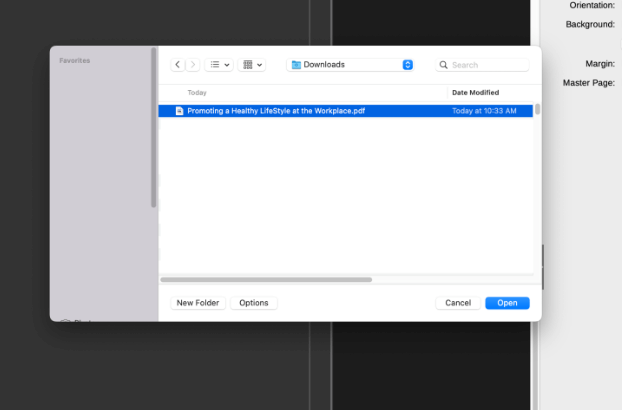Select Promoting a Healthy LifeStyle at the Workplace.pdf
Image resolution: width=622 pixels, height=410 pixels.
pos(346,111)
